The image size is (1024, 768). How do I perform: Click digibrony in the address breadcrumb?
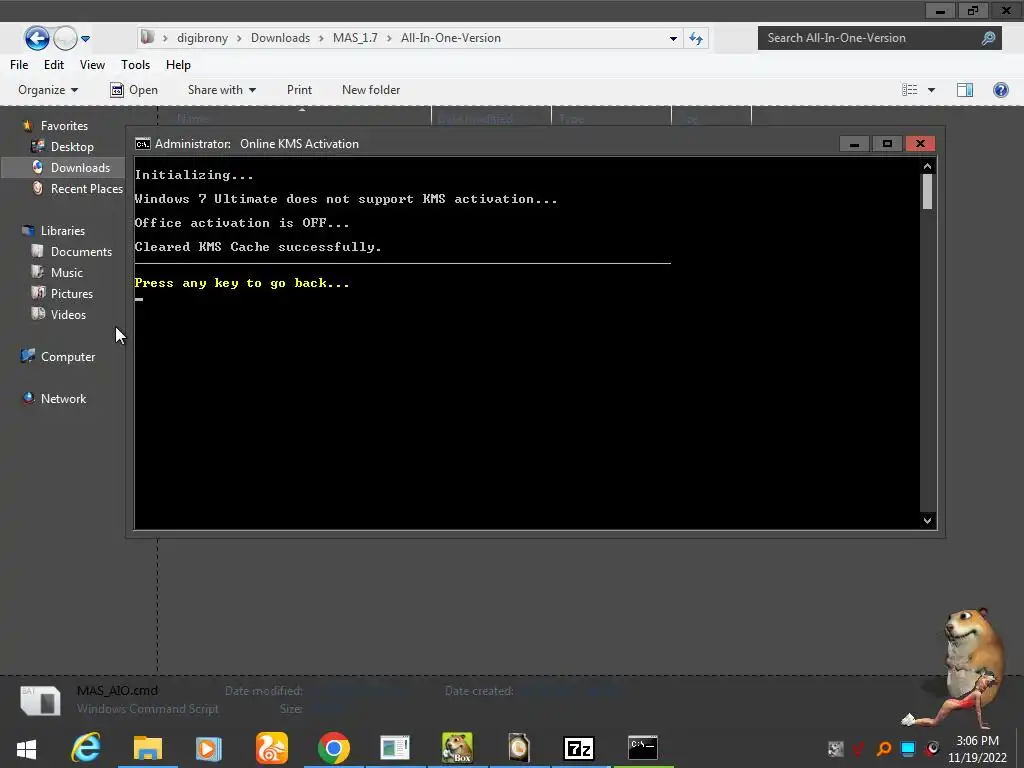point(202,38)
